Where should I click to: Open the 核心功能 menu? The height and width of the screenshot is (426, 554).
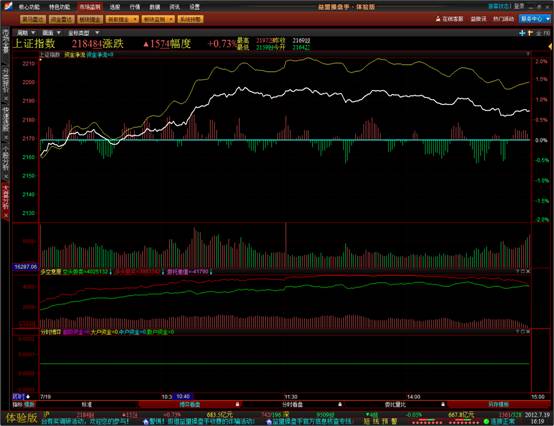(29, 7)
